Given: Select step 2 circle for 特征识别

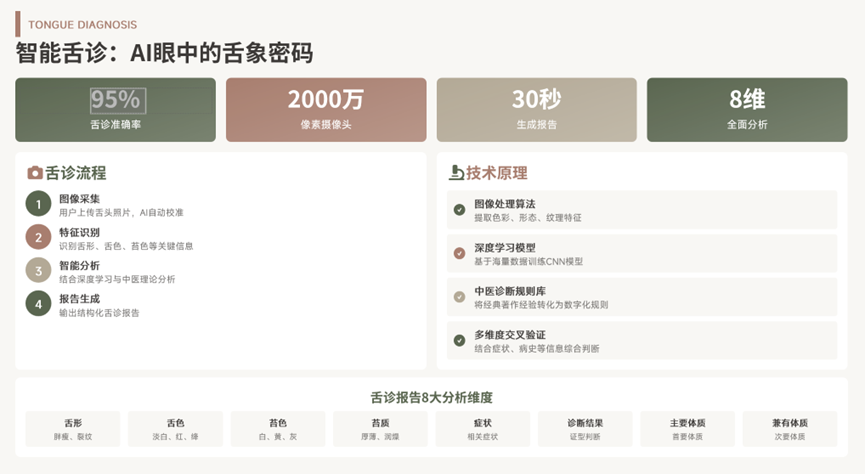Looking at the screenshot, I should point(38,238).
